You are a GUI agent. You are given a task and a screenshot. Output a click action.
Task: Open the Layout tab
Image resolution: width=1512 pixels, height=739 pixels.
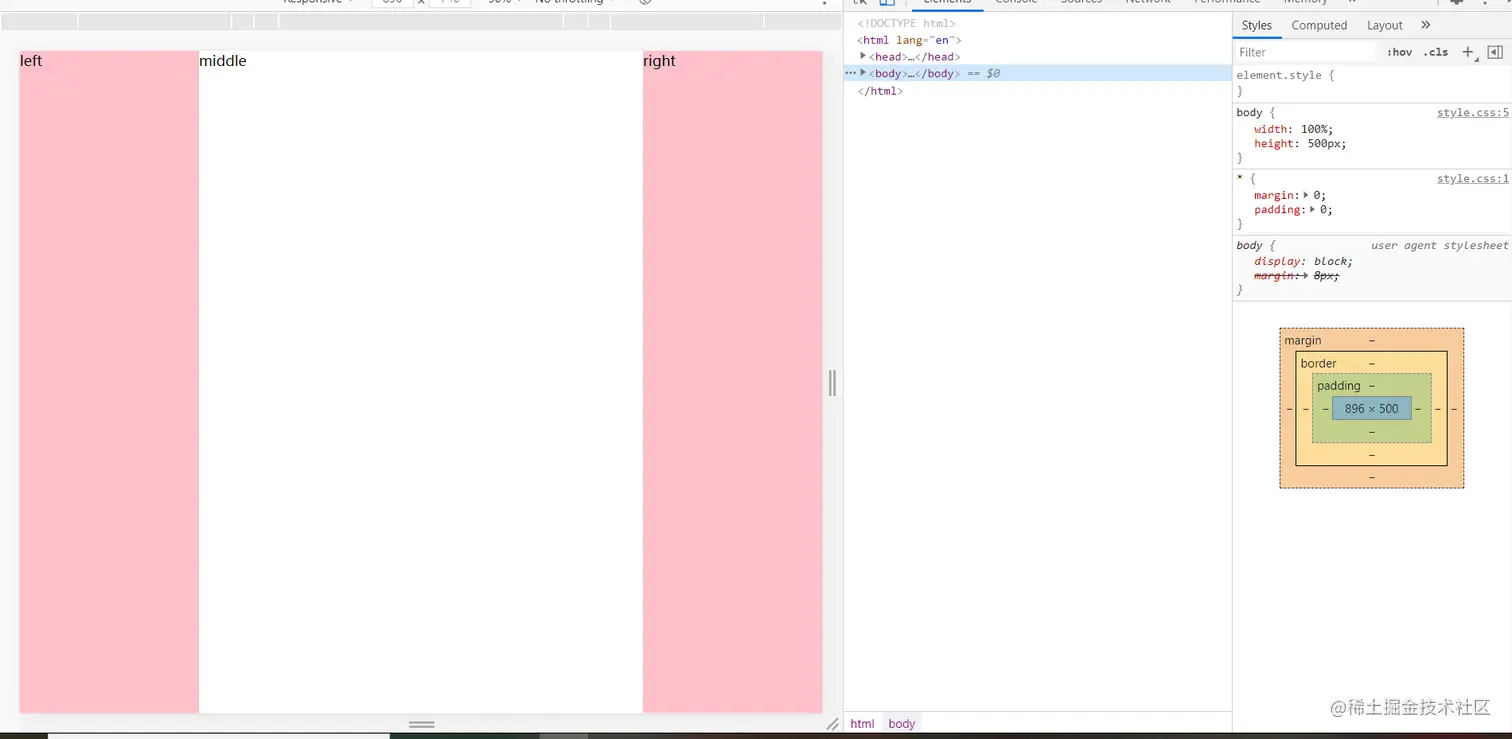[x=1385, y=25]
